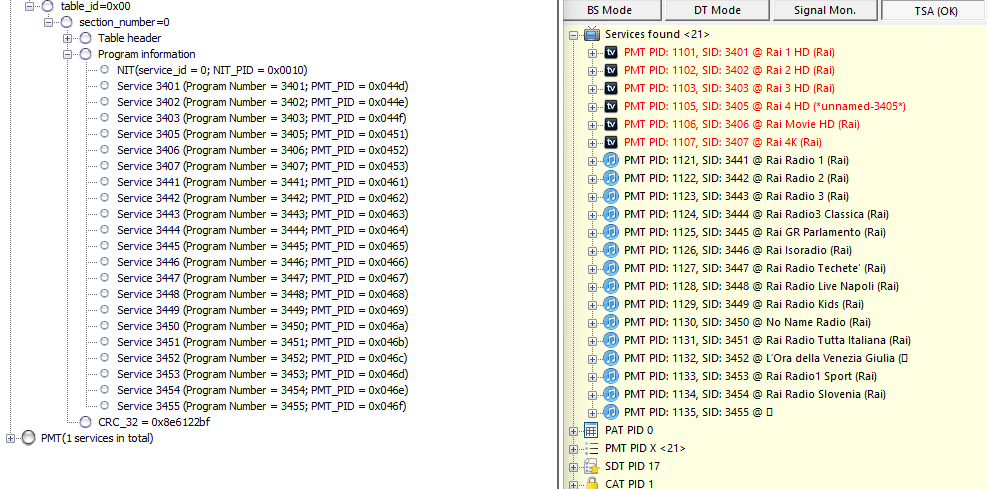
Task: Select Service 3441 program row
Action: pos(262,182)
